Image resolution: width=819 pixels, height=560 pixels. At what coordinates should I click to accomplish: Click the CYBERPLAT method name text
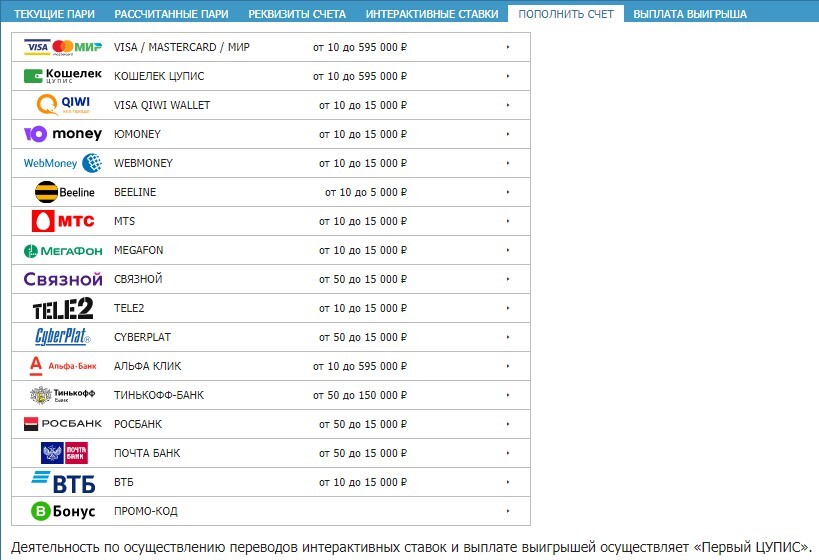[142, 337]
